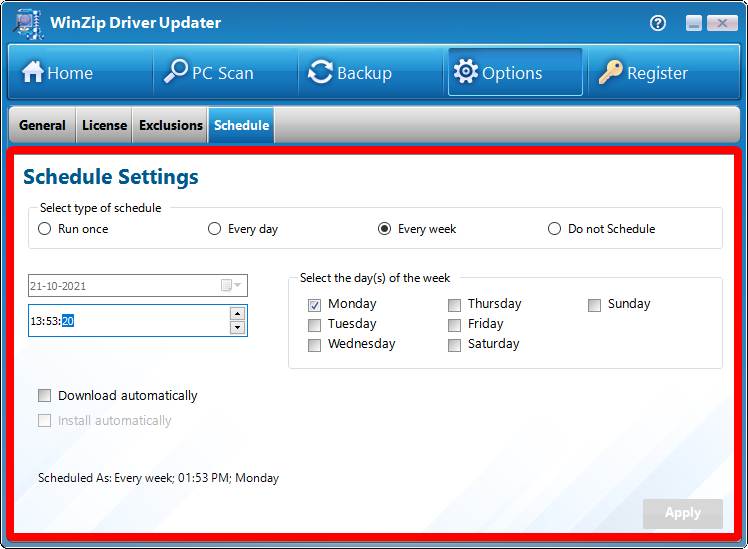Open the PC Scan section
The image size is (748, 549).
[225, 73]
